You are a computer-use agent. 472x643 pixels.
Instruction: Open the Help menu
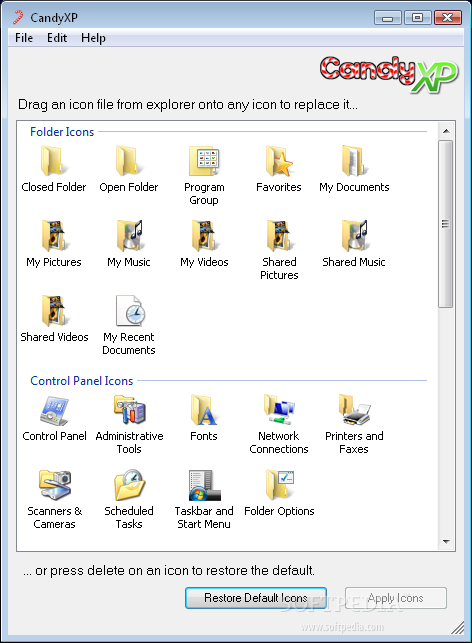coord(93,38)
